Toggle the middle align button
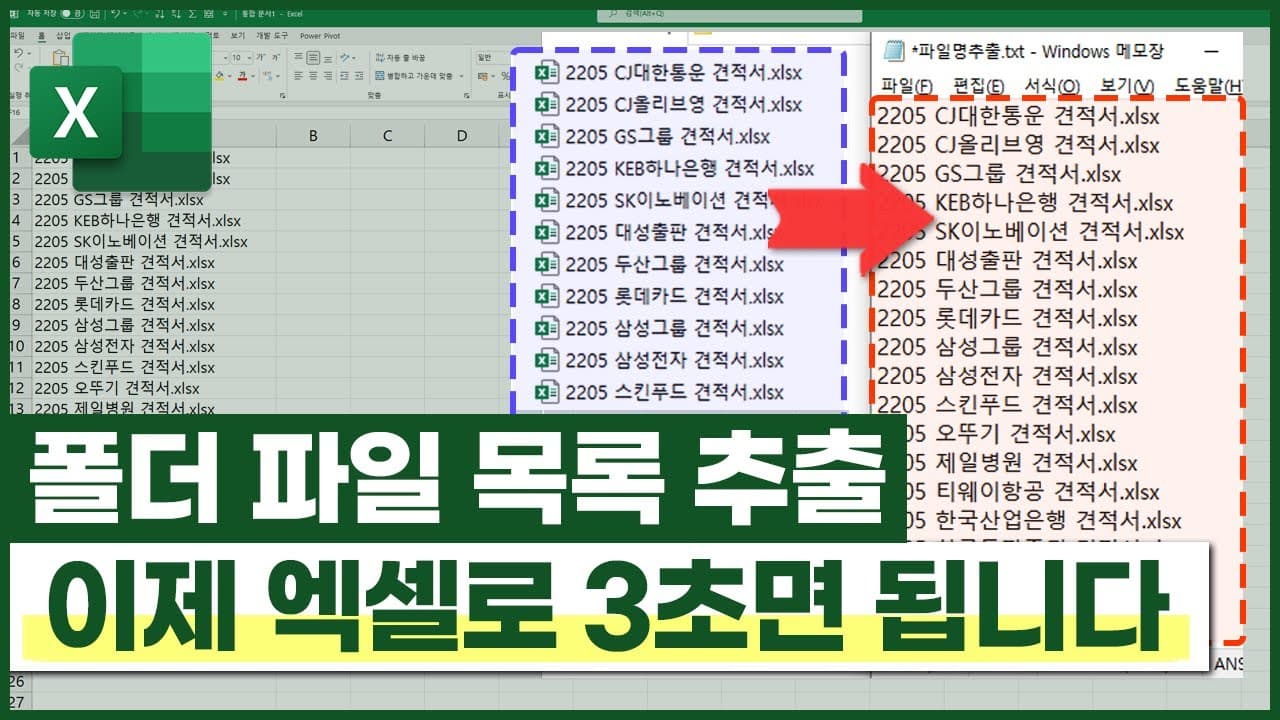The height and width of the screenshot is (720, 1280). click(313, 57)
